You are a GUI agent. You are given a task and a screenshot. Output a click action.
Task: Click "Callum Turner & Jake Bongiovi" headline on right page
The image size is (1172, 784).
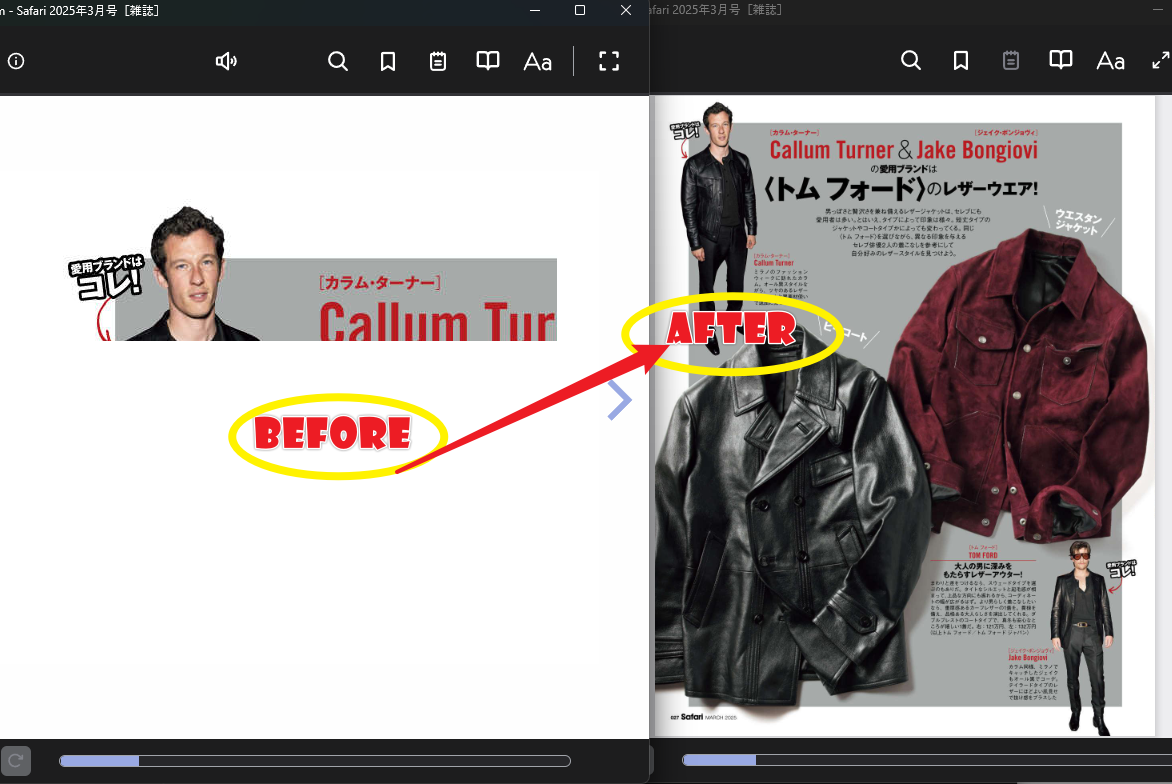(x=904, y=150)
